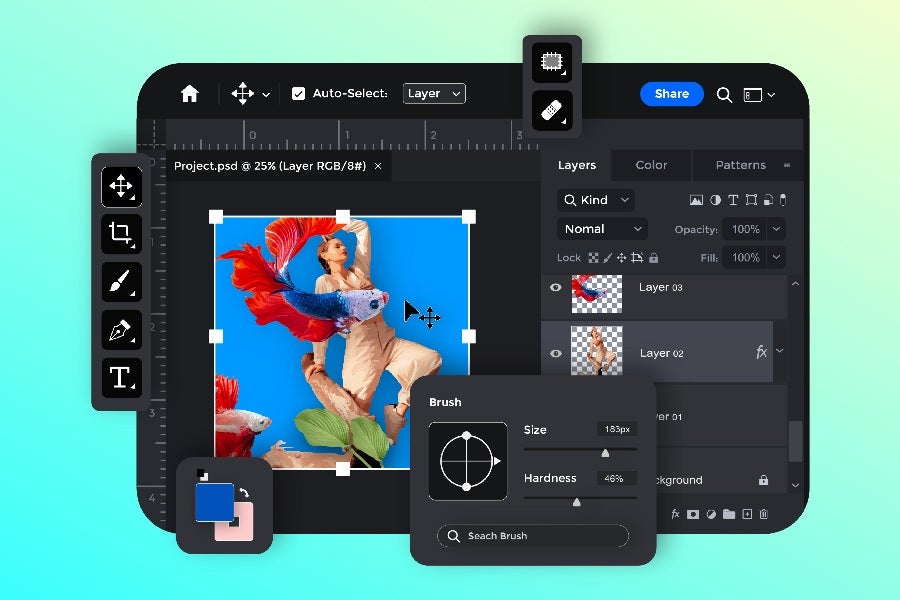
Task: Select the Crop tool
Action: click(x=120, y=234)
